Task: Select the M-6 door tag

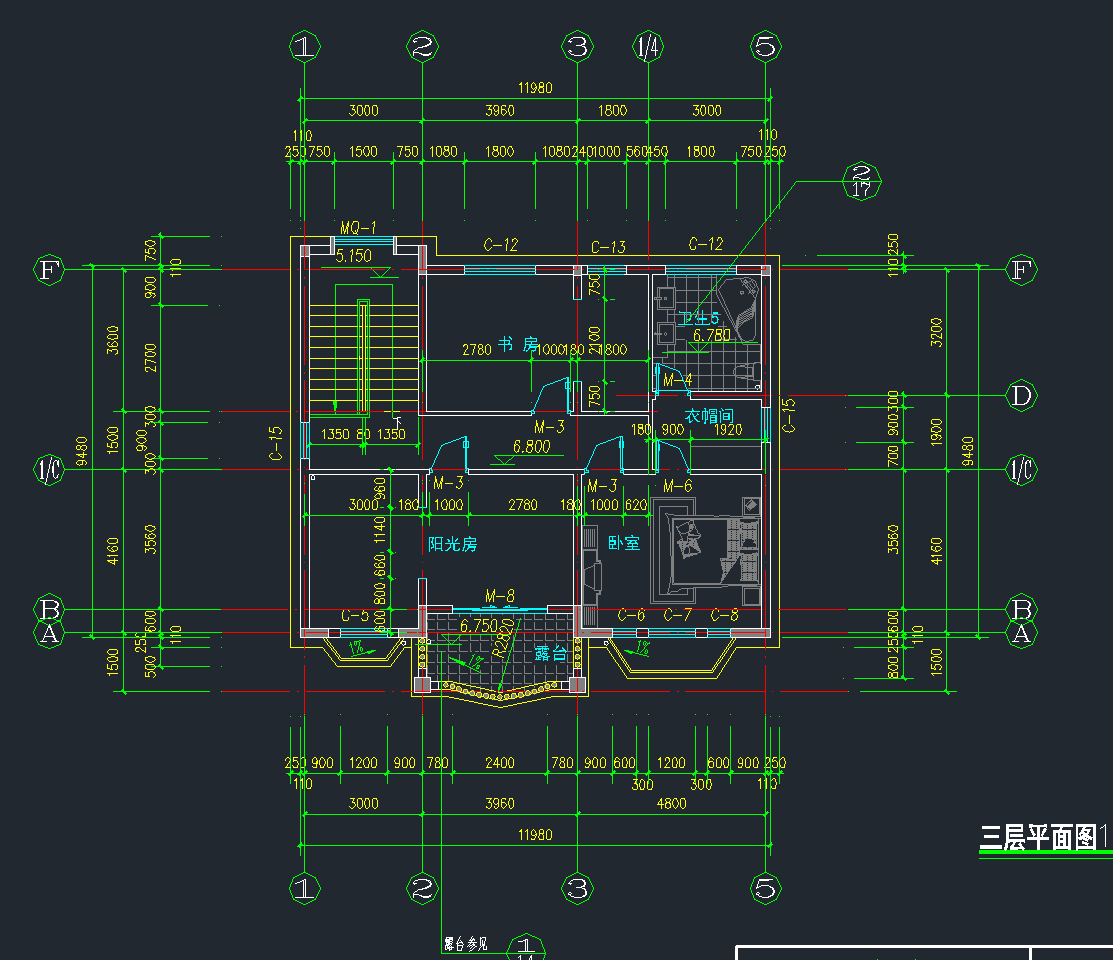Action: (677, 486)
